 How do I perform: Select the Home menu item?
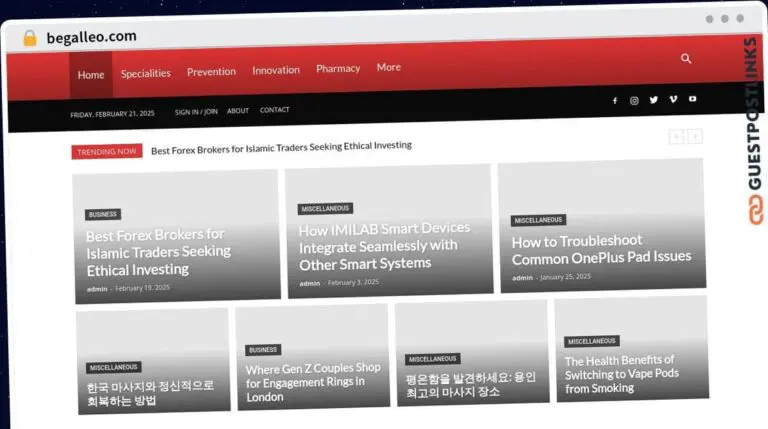pyautogui.click(x=91, y=75)
